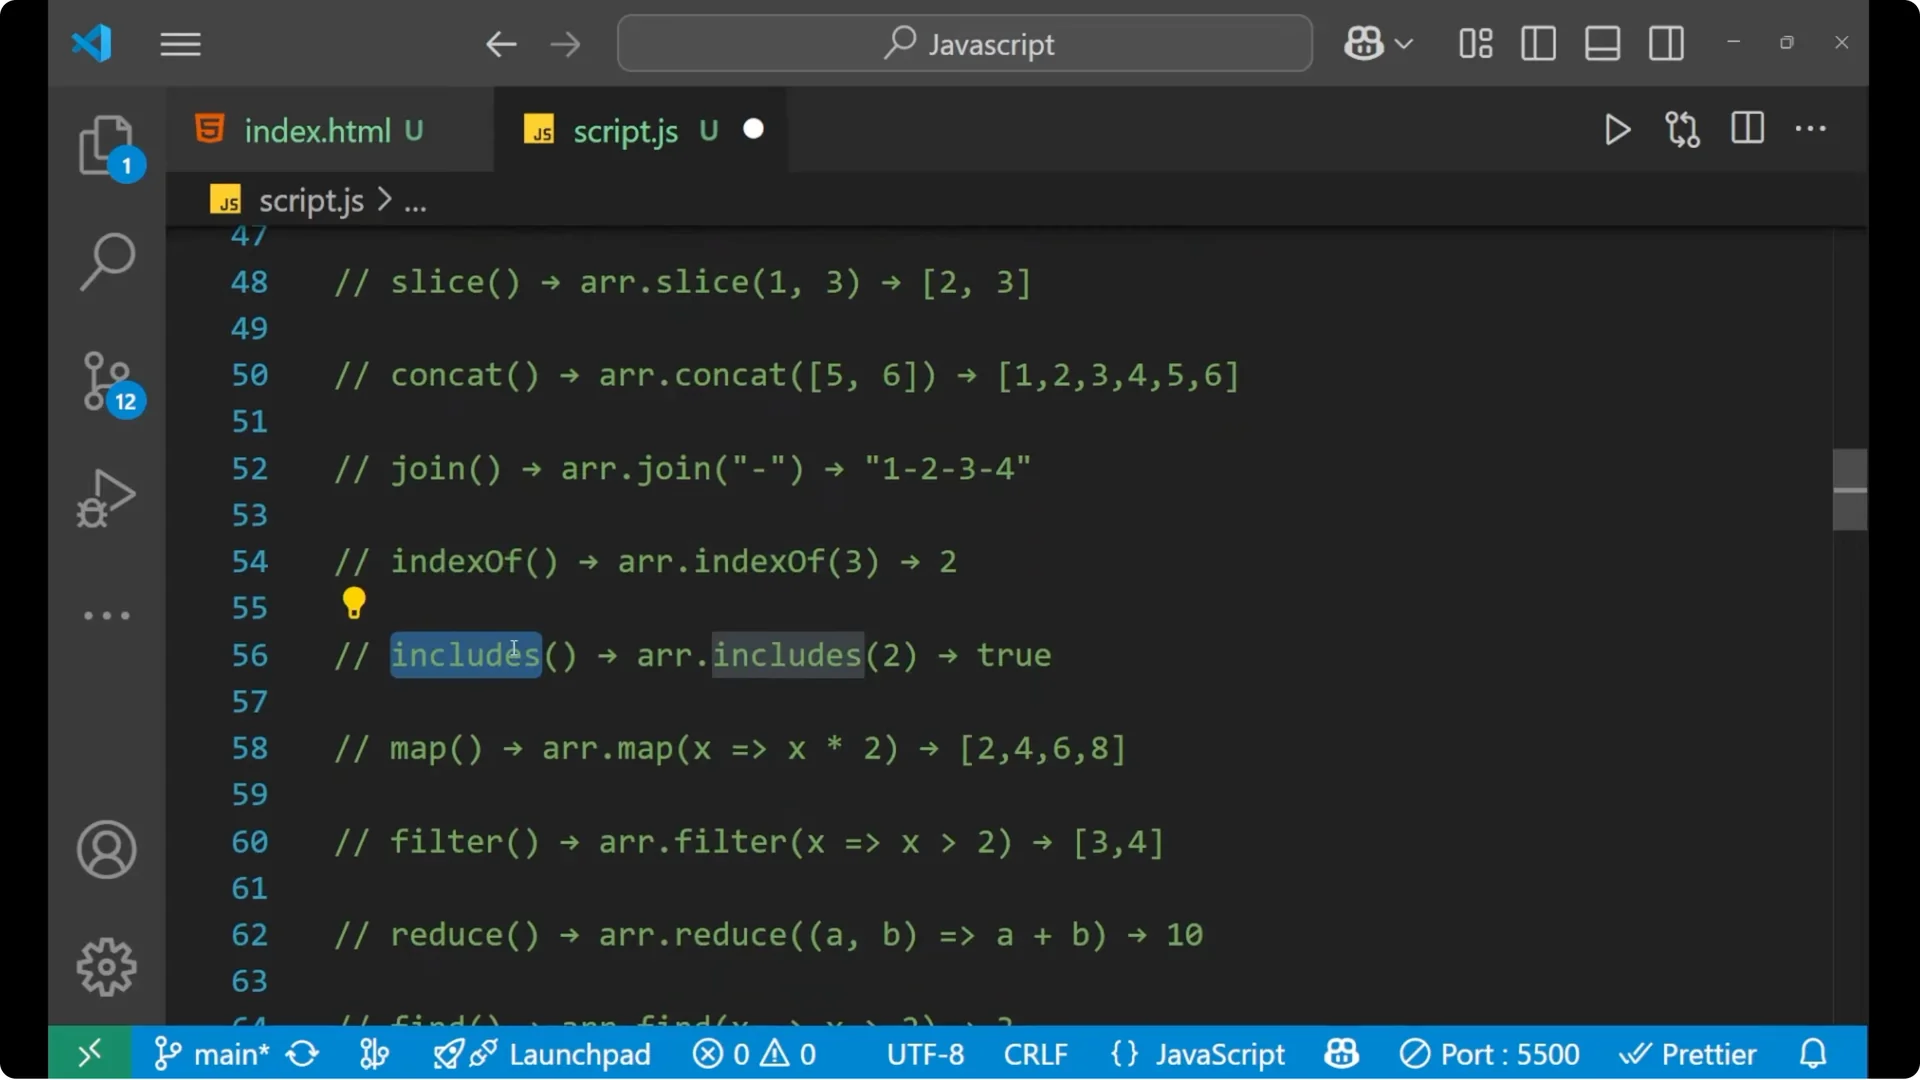Toggle the primary sidebar visibility
This screenshot has height=1080, width=1920.
tap(1538, 43)
